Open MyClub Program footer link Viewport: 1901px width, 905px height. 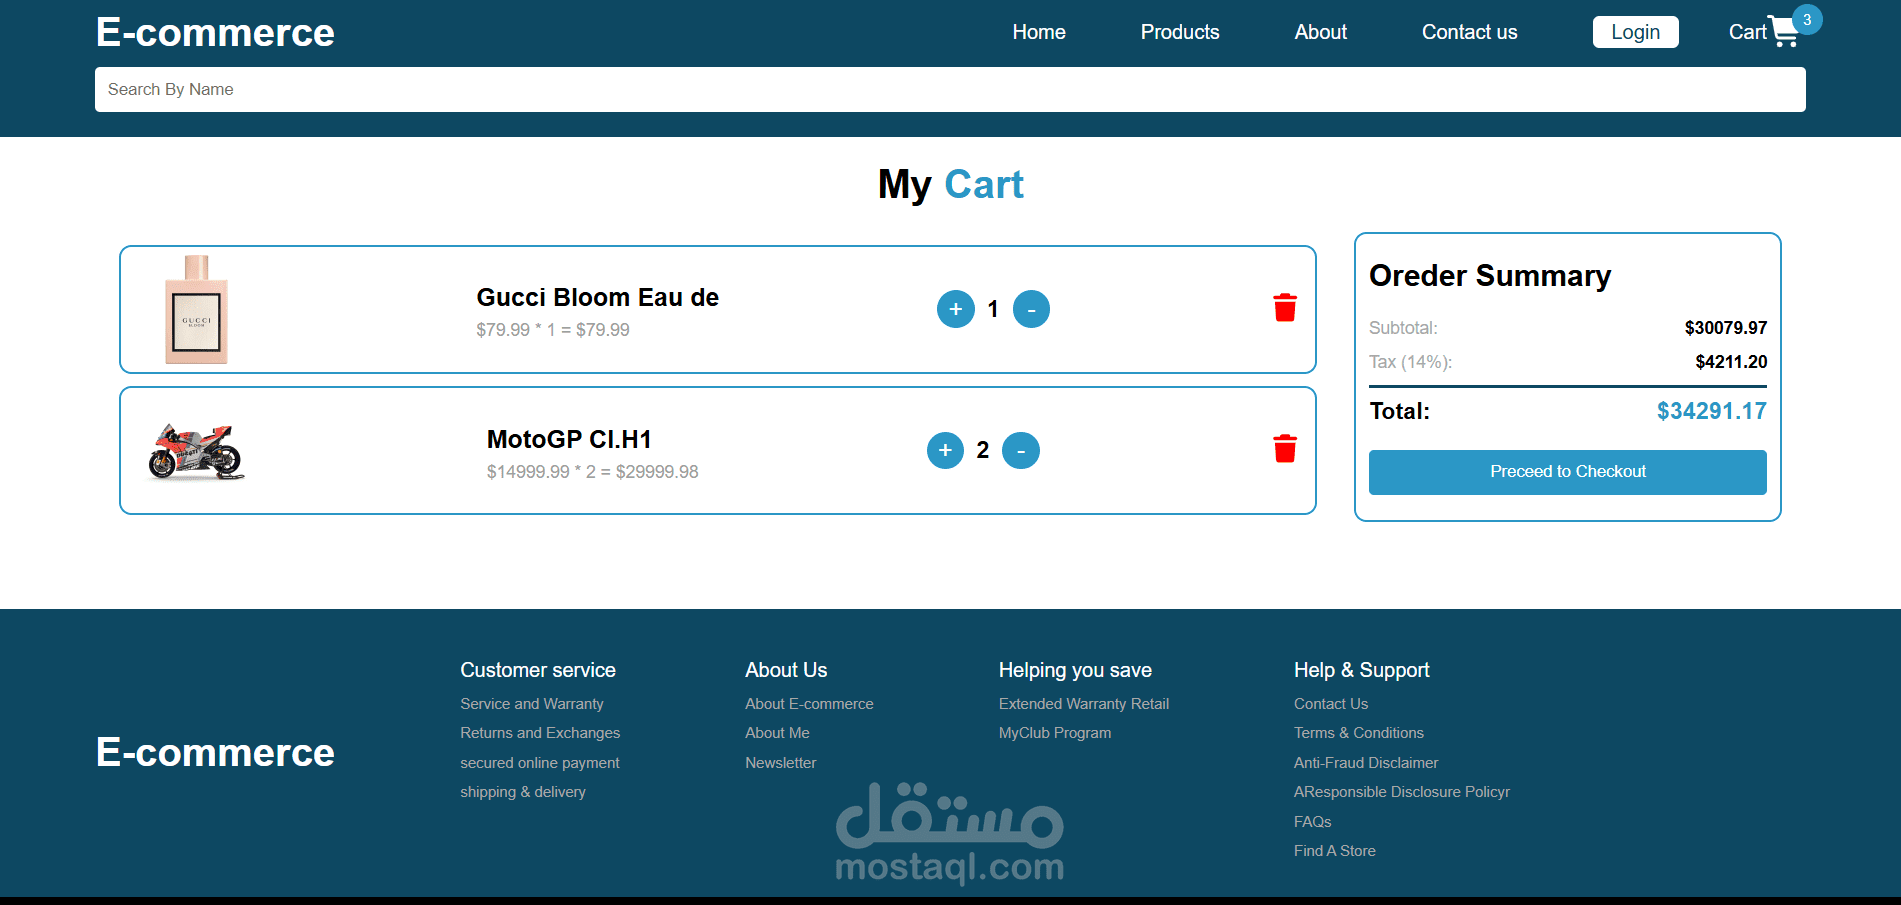tap(1055, 733)
